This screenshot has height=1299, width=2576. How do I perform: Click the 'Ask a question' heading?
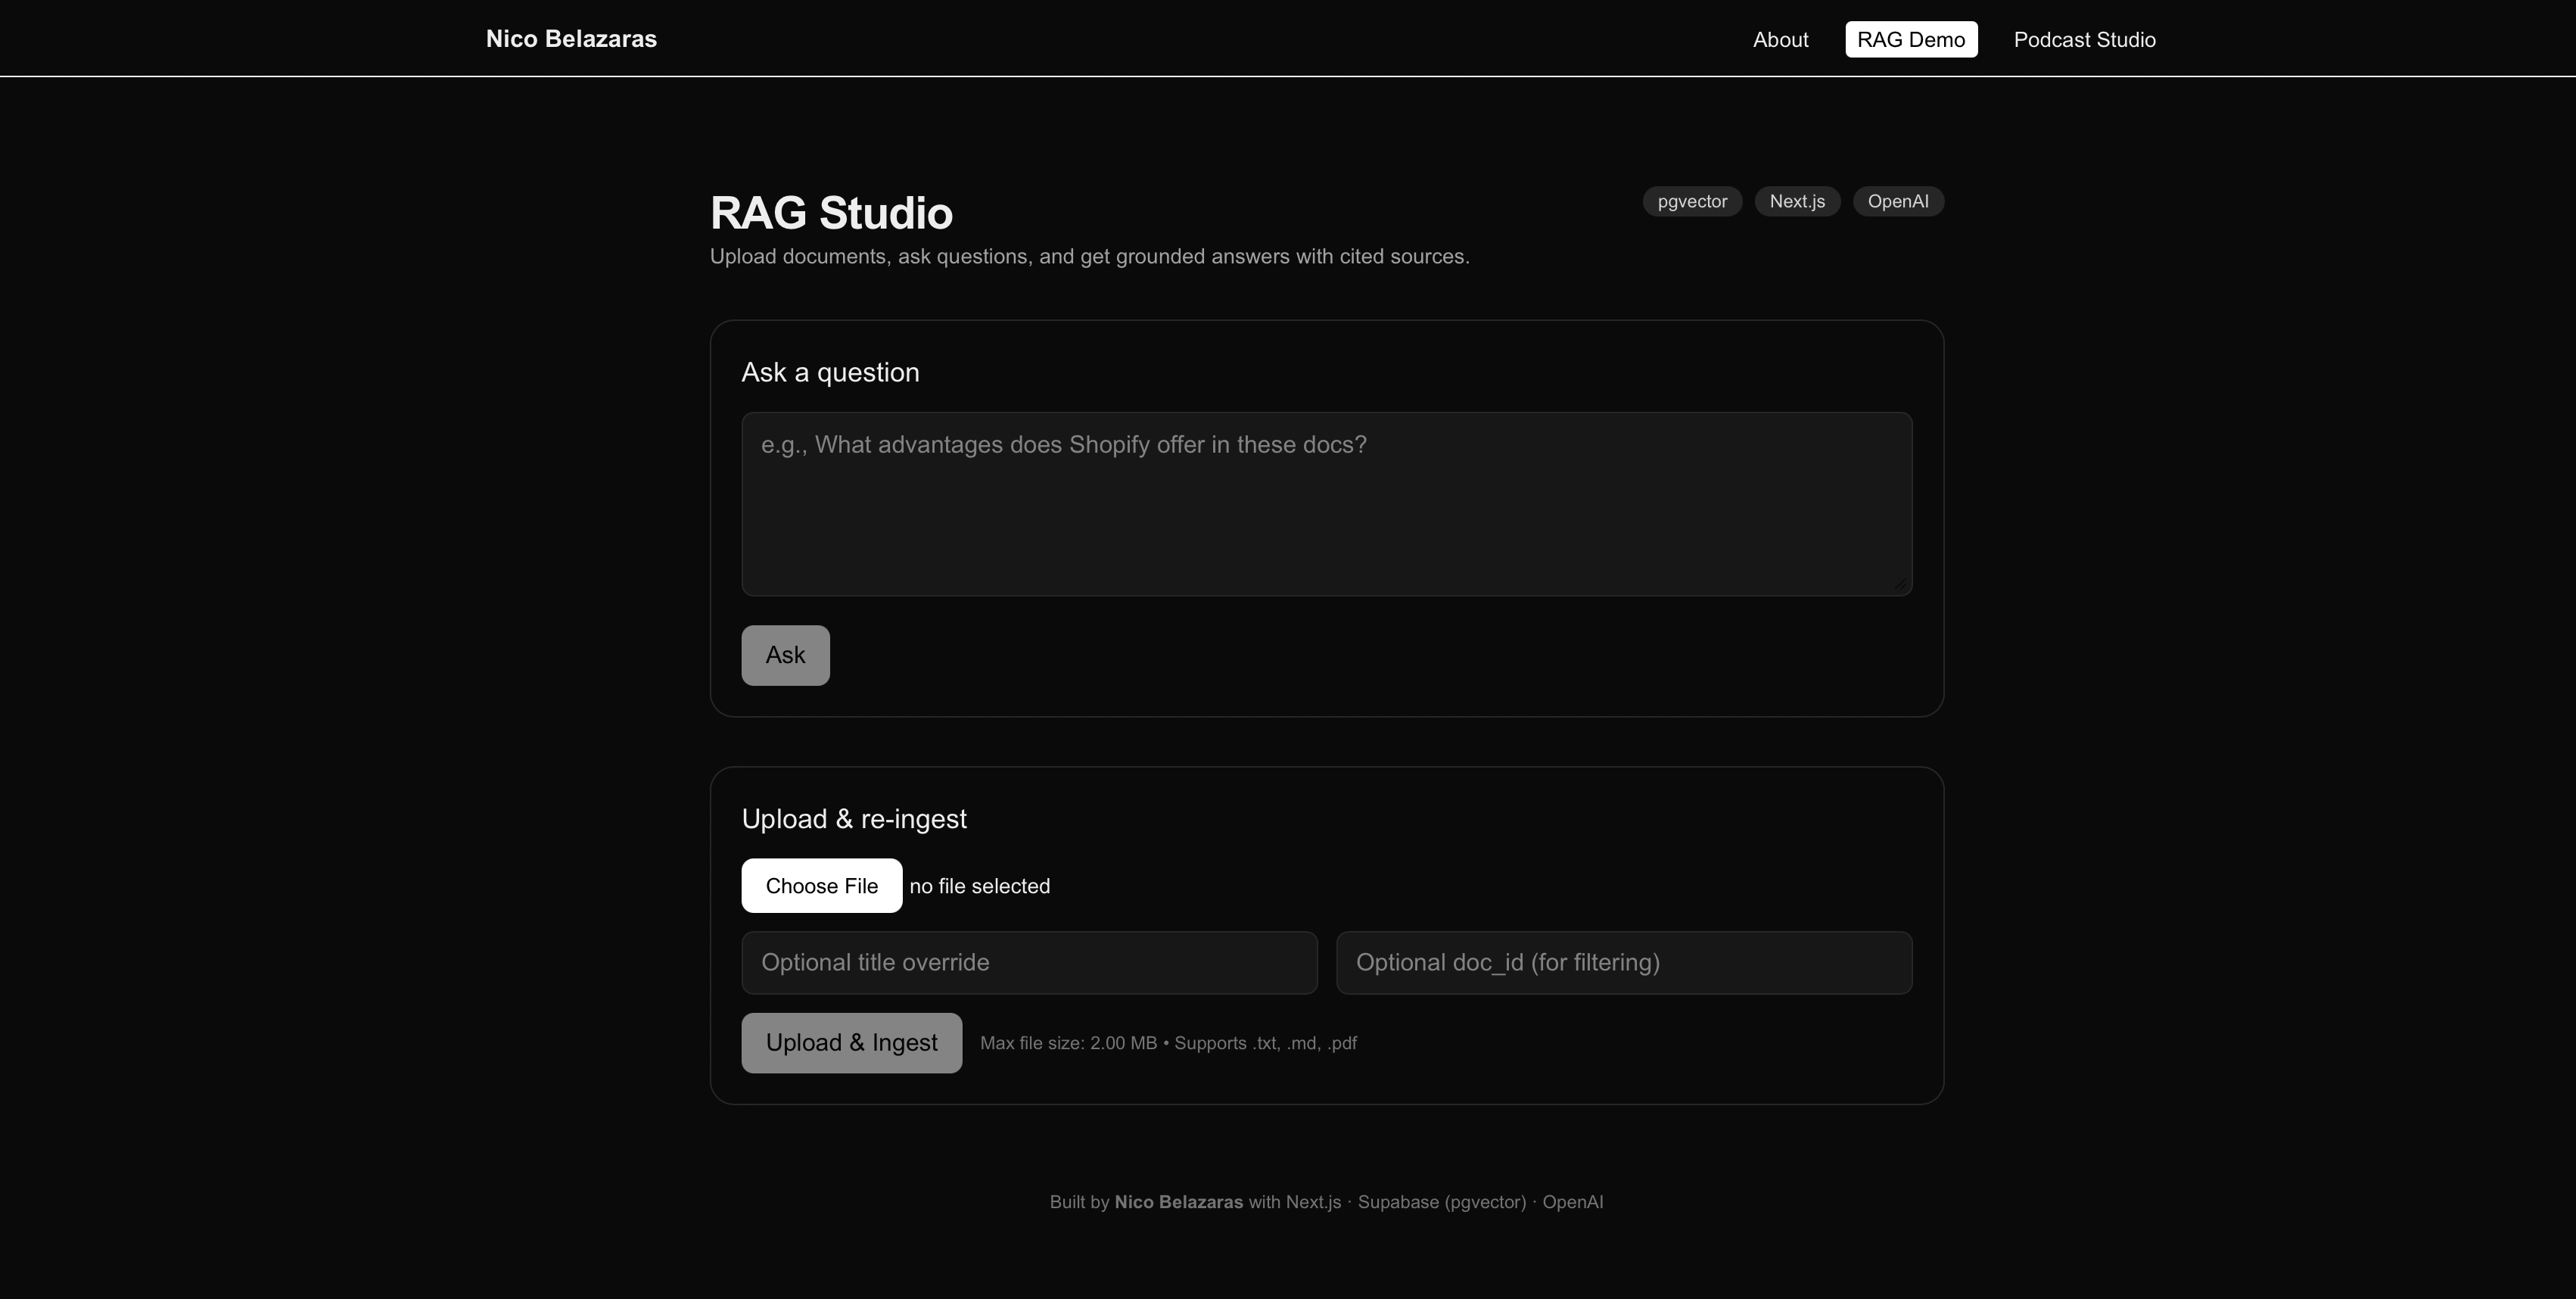tap(830, 371)
